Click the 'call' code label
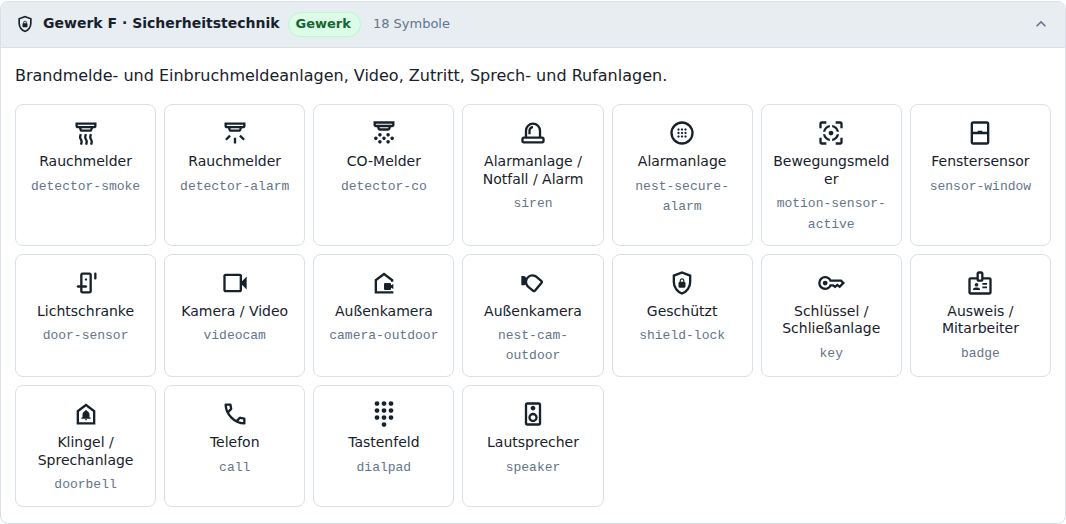Screen dimensions: 1066x524 (x=235, y=467)
